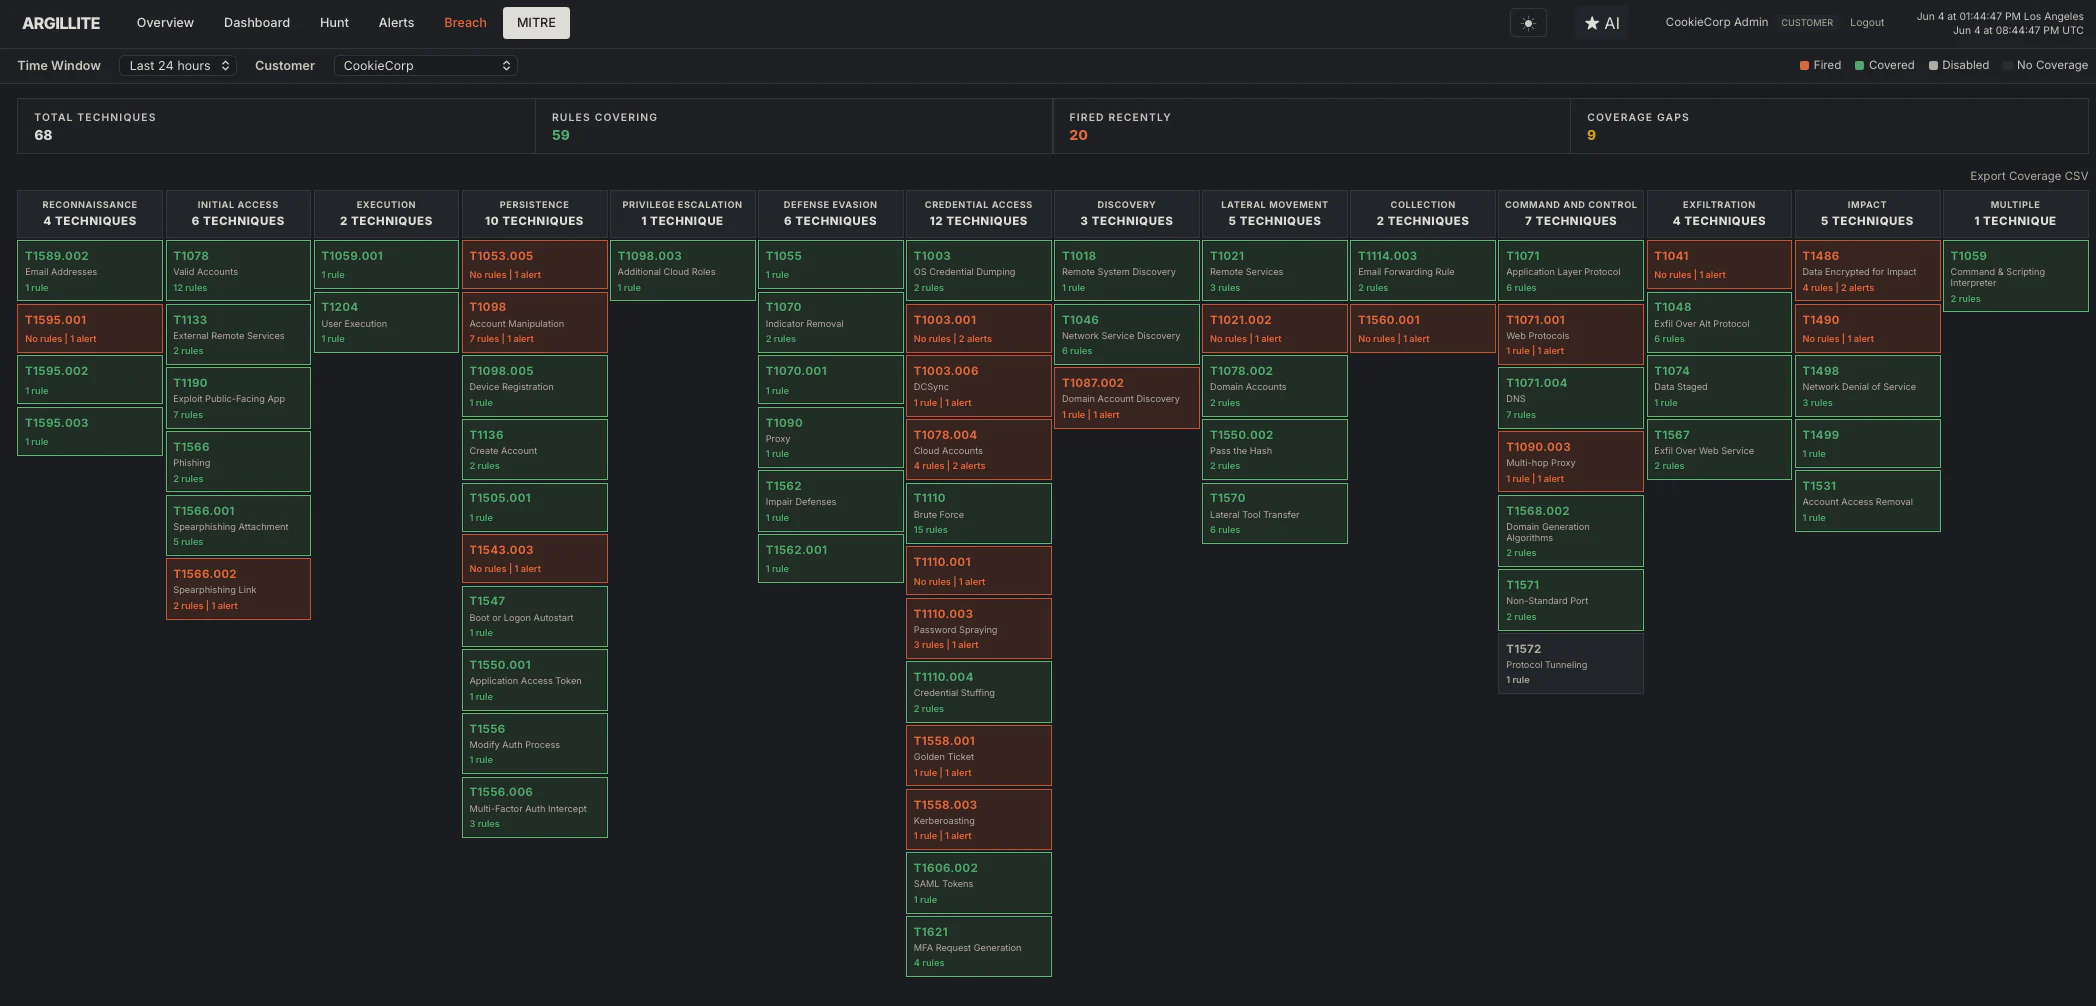Open T1531 Account Access Removal card
This screenshot has width=2096, height=1006.
[x=1867, y=500]
